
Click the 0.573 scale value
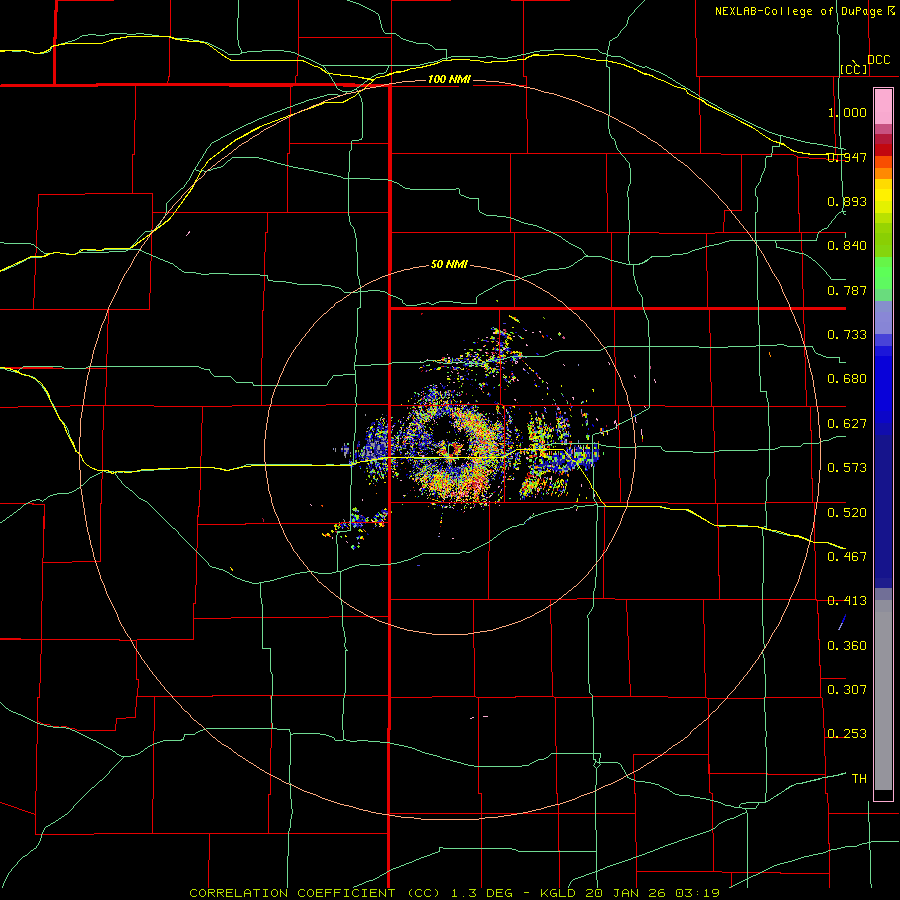click(847, 468)
